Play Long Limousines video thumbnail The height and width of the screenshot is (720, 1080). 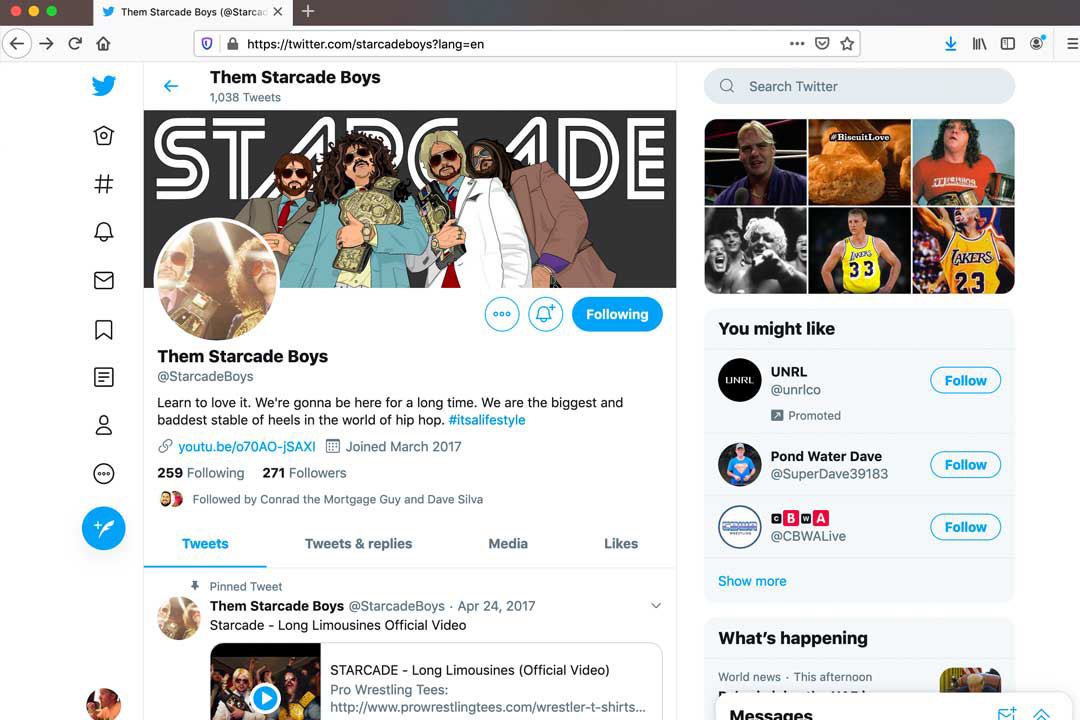click(x=265, y=698)
